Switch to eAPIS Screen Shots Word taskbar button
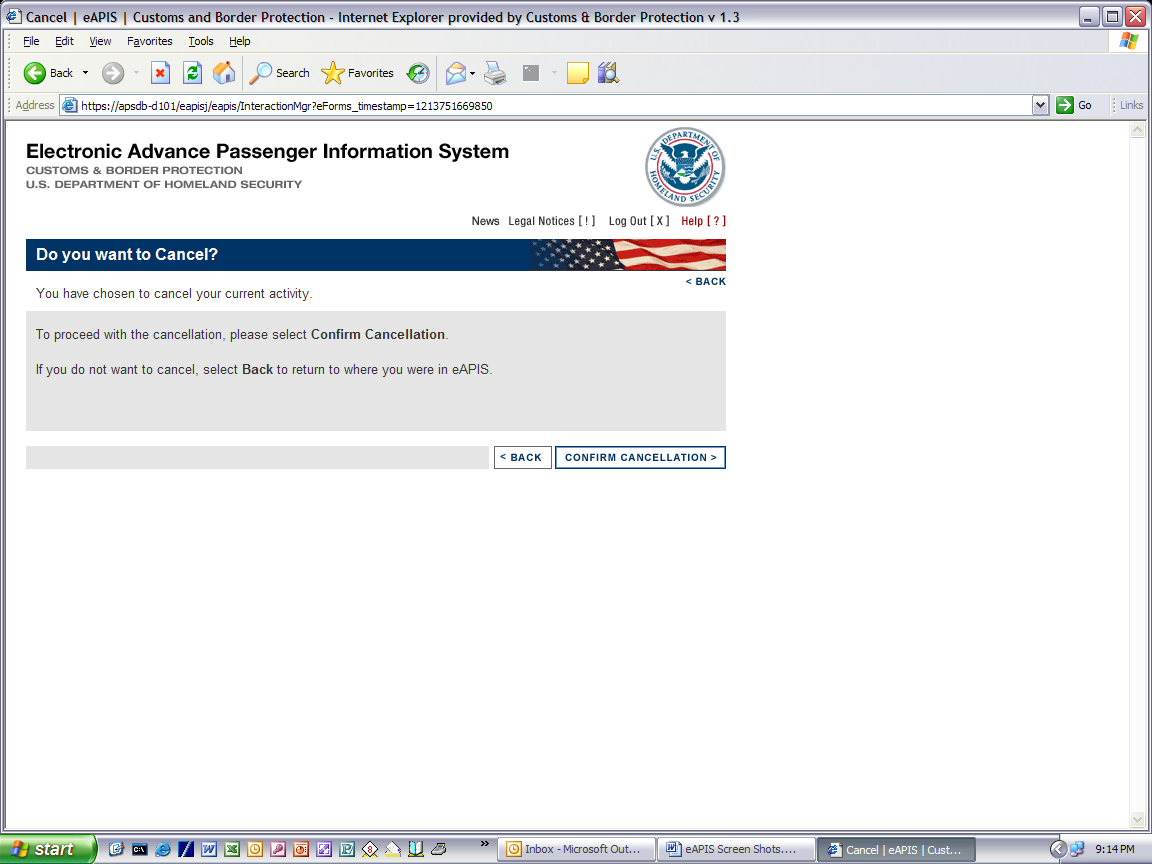This screenshot has width=1152, height=864. click(x=737, y=849)
